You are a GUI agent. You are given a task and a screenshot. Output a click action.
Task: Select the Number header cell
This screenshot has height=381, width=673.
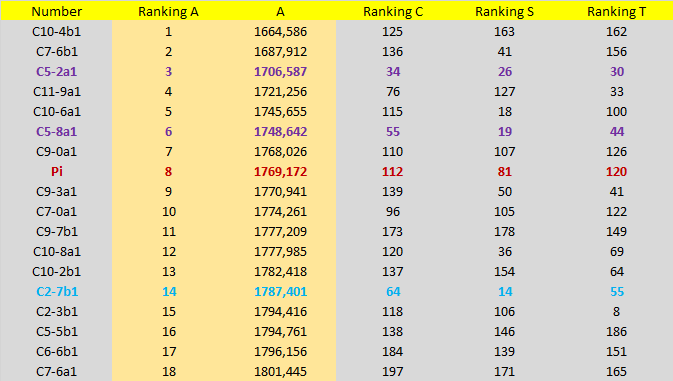56,12
